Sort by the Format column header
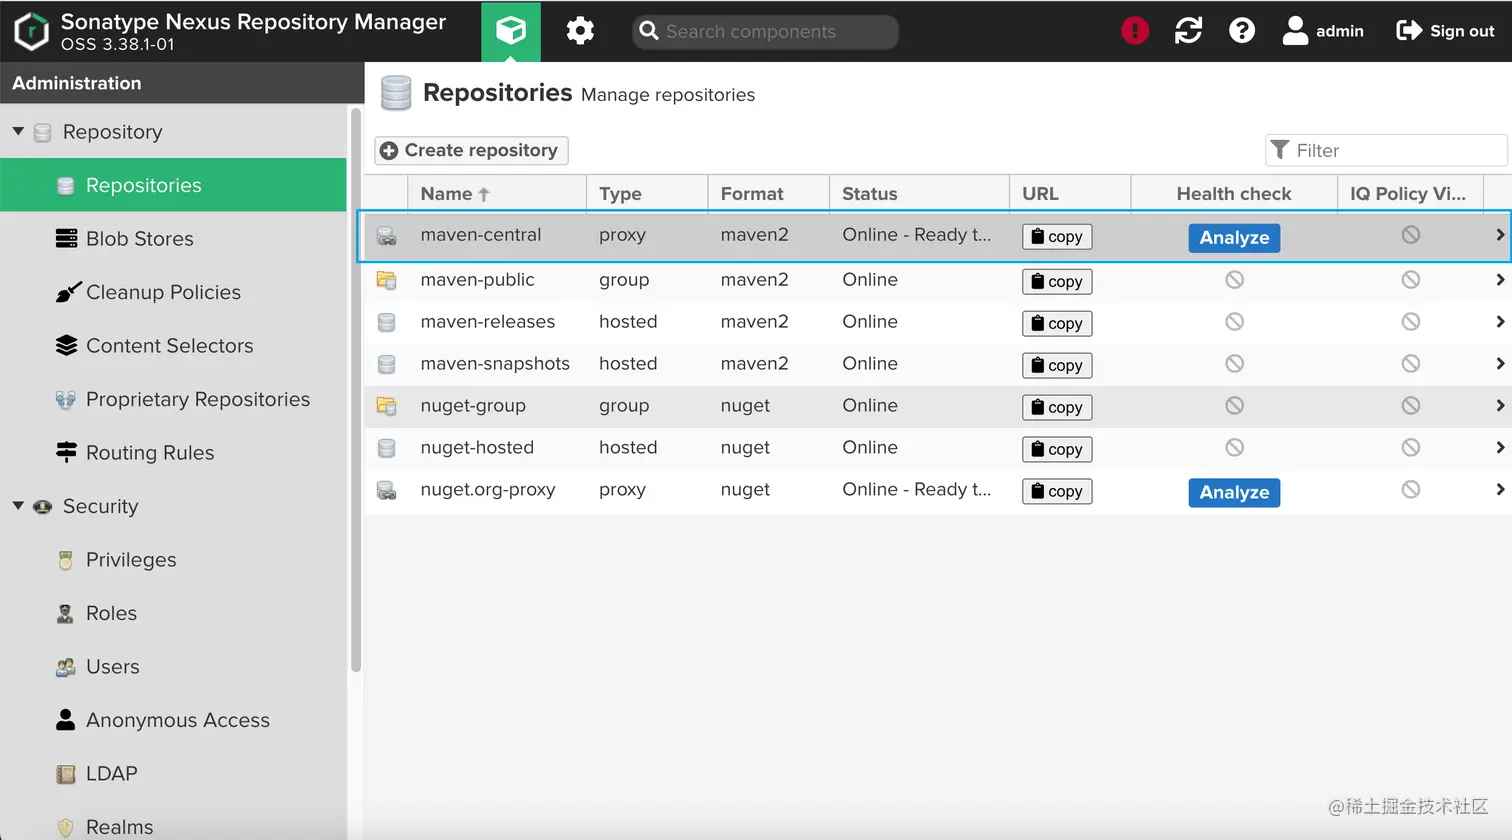This screenshot has width=1512, height=840. (x=768, y=193)
